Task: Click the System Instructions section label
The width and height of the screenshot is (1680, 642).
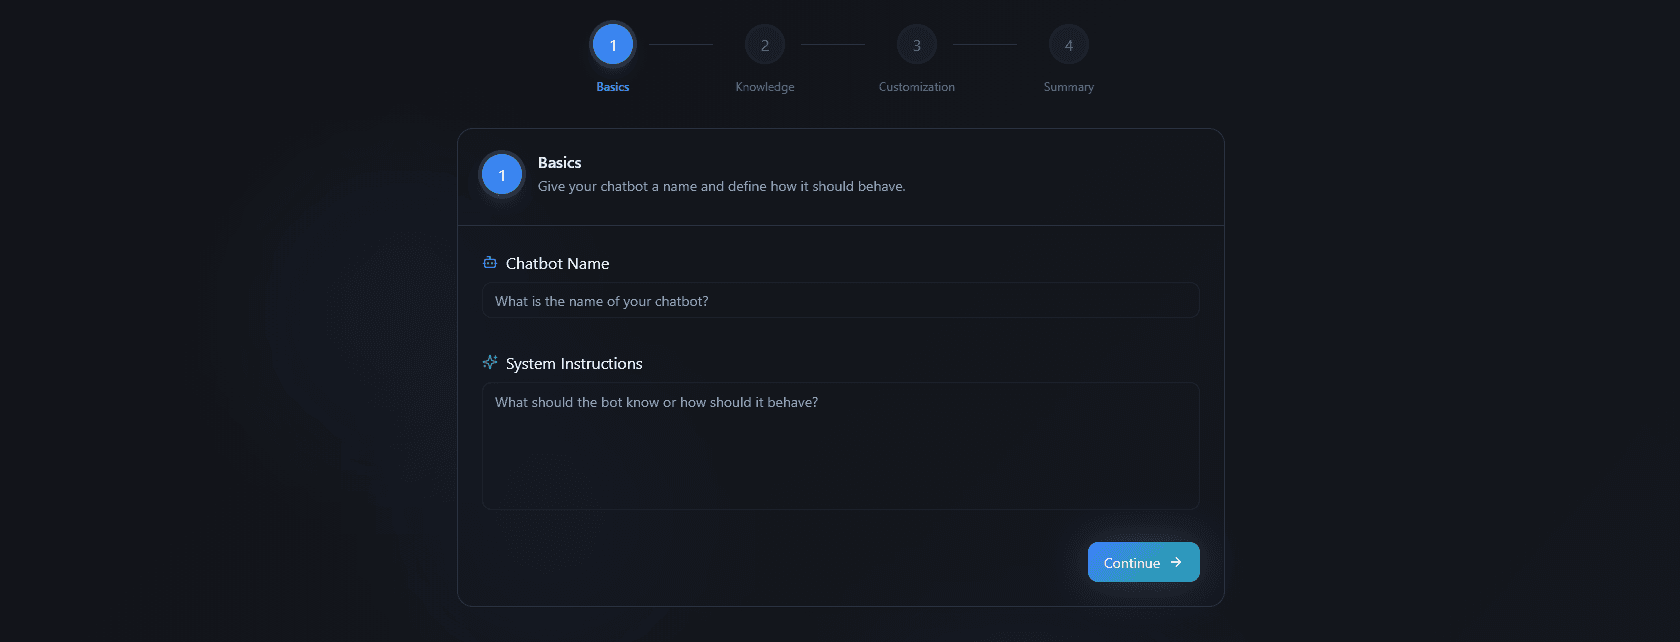Action: click(573, 363)
